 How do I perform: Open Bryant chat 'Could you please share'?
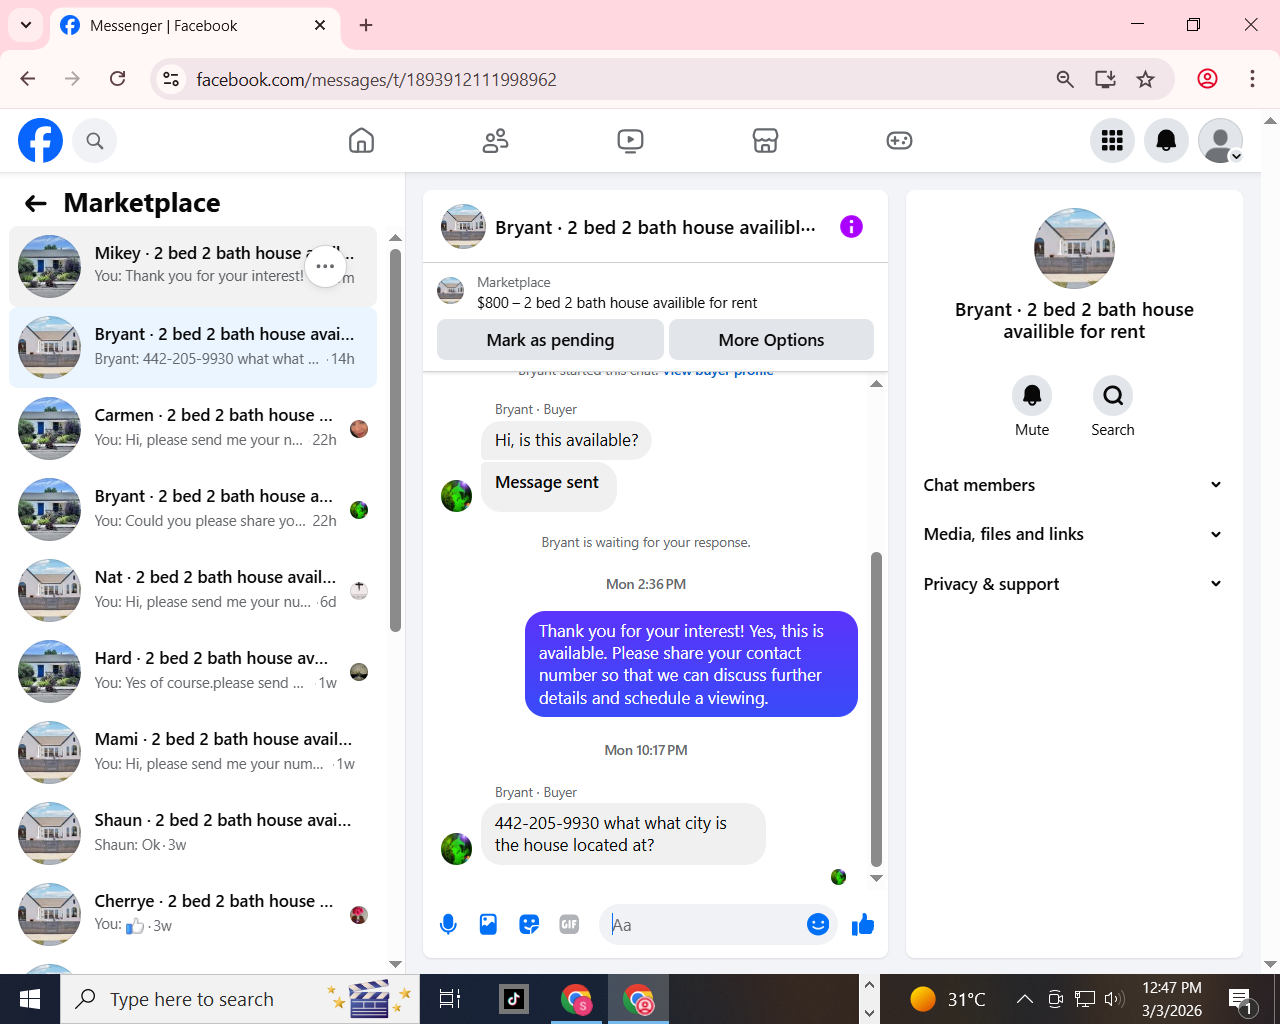pyautogui.click(x=193, y=510)
